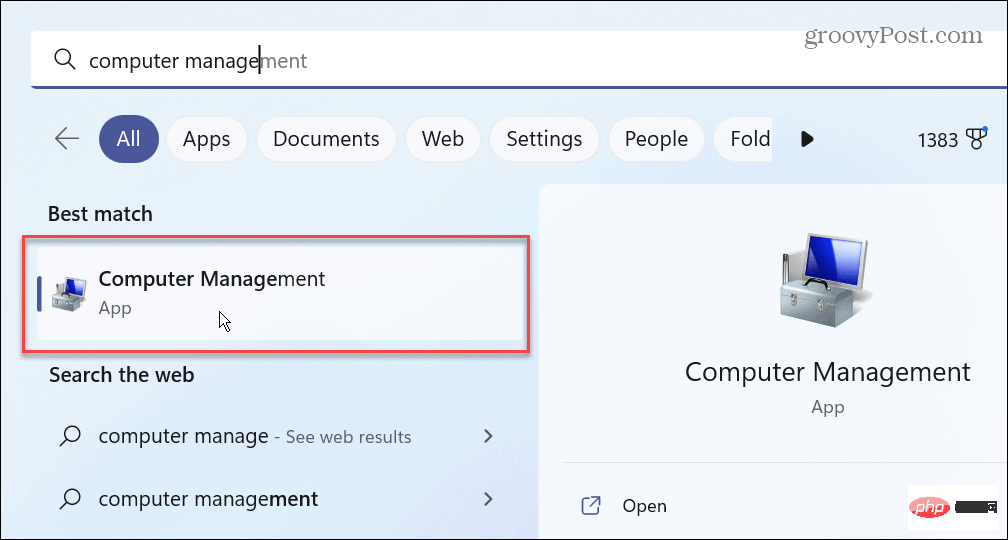Expand chevron for 'computer manage' suggestion
1008x540 pixels.
[x=489, y=437]
